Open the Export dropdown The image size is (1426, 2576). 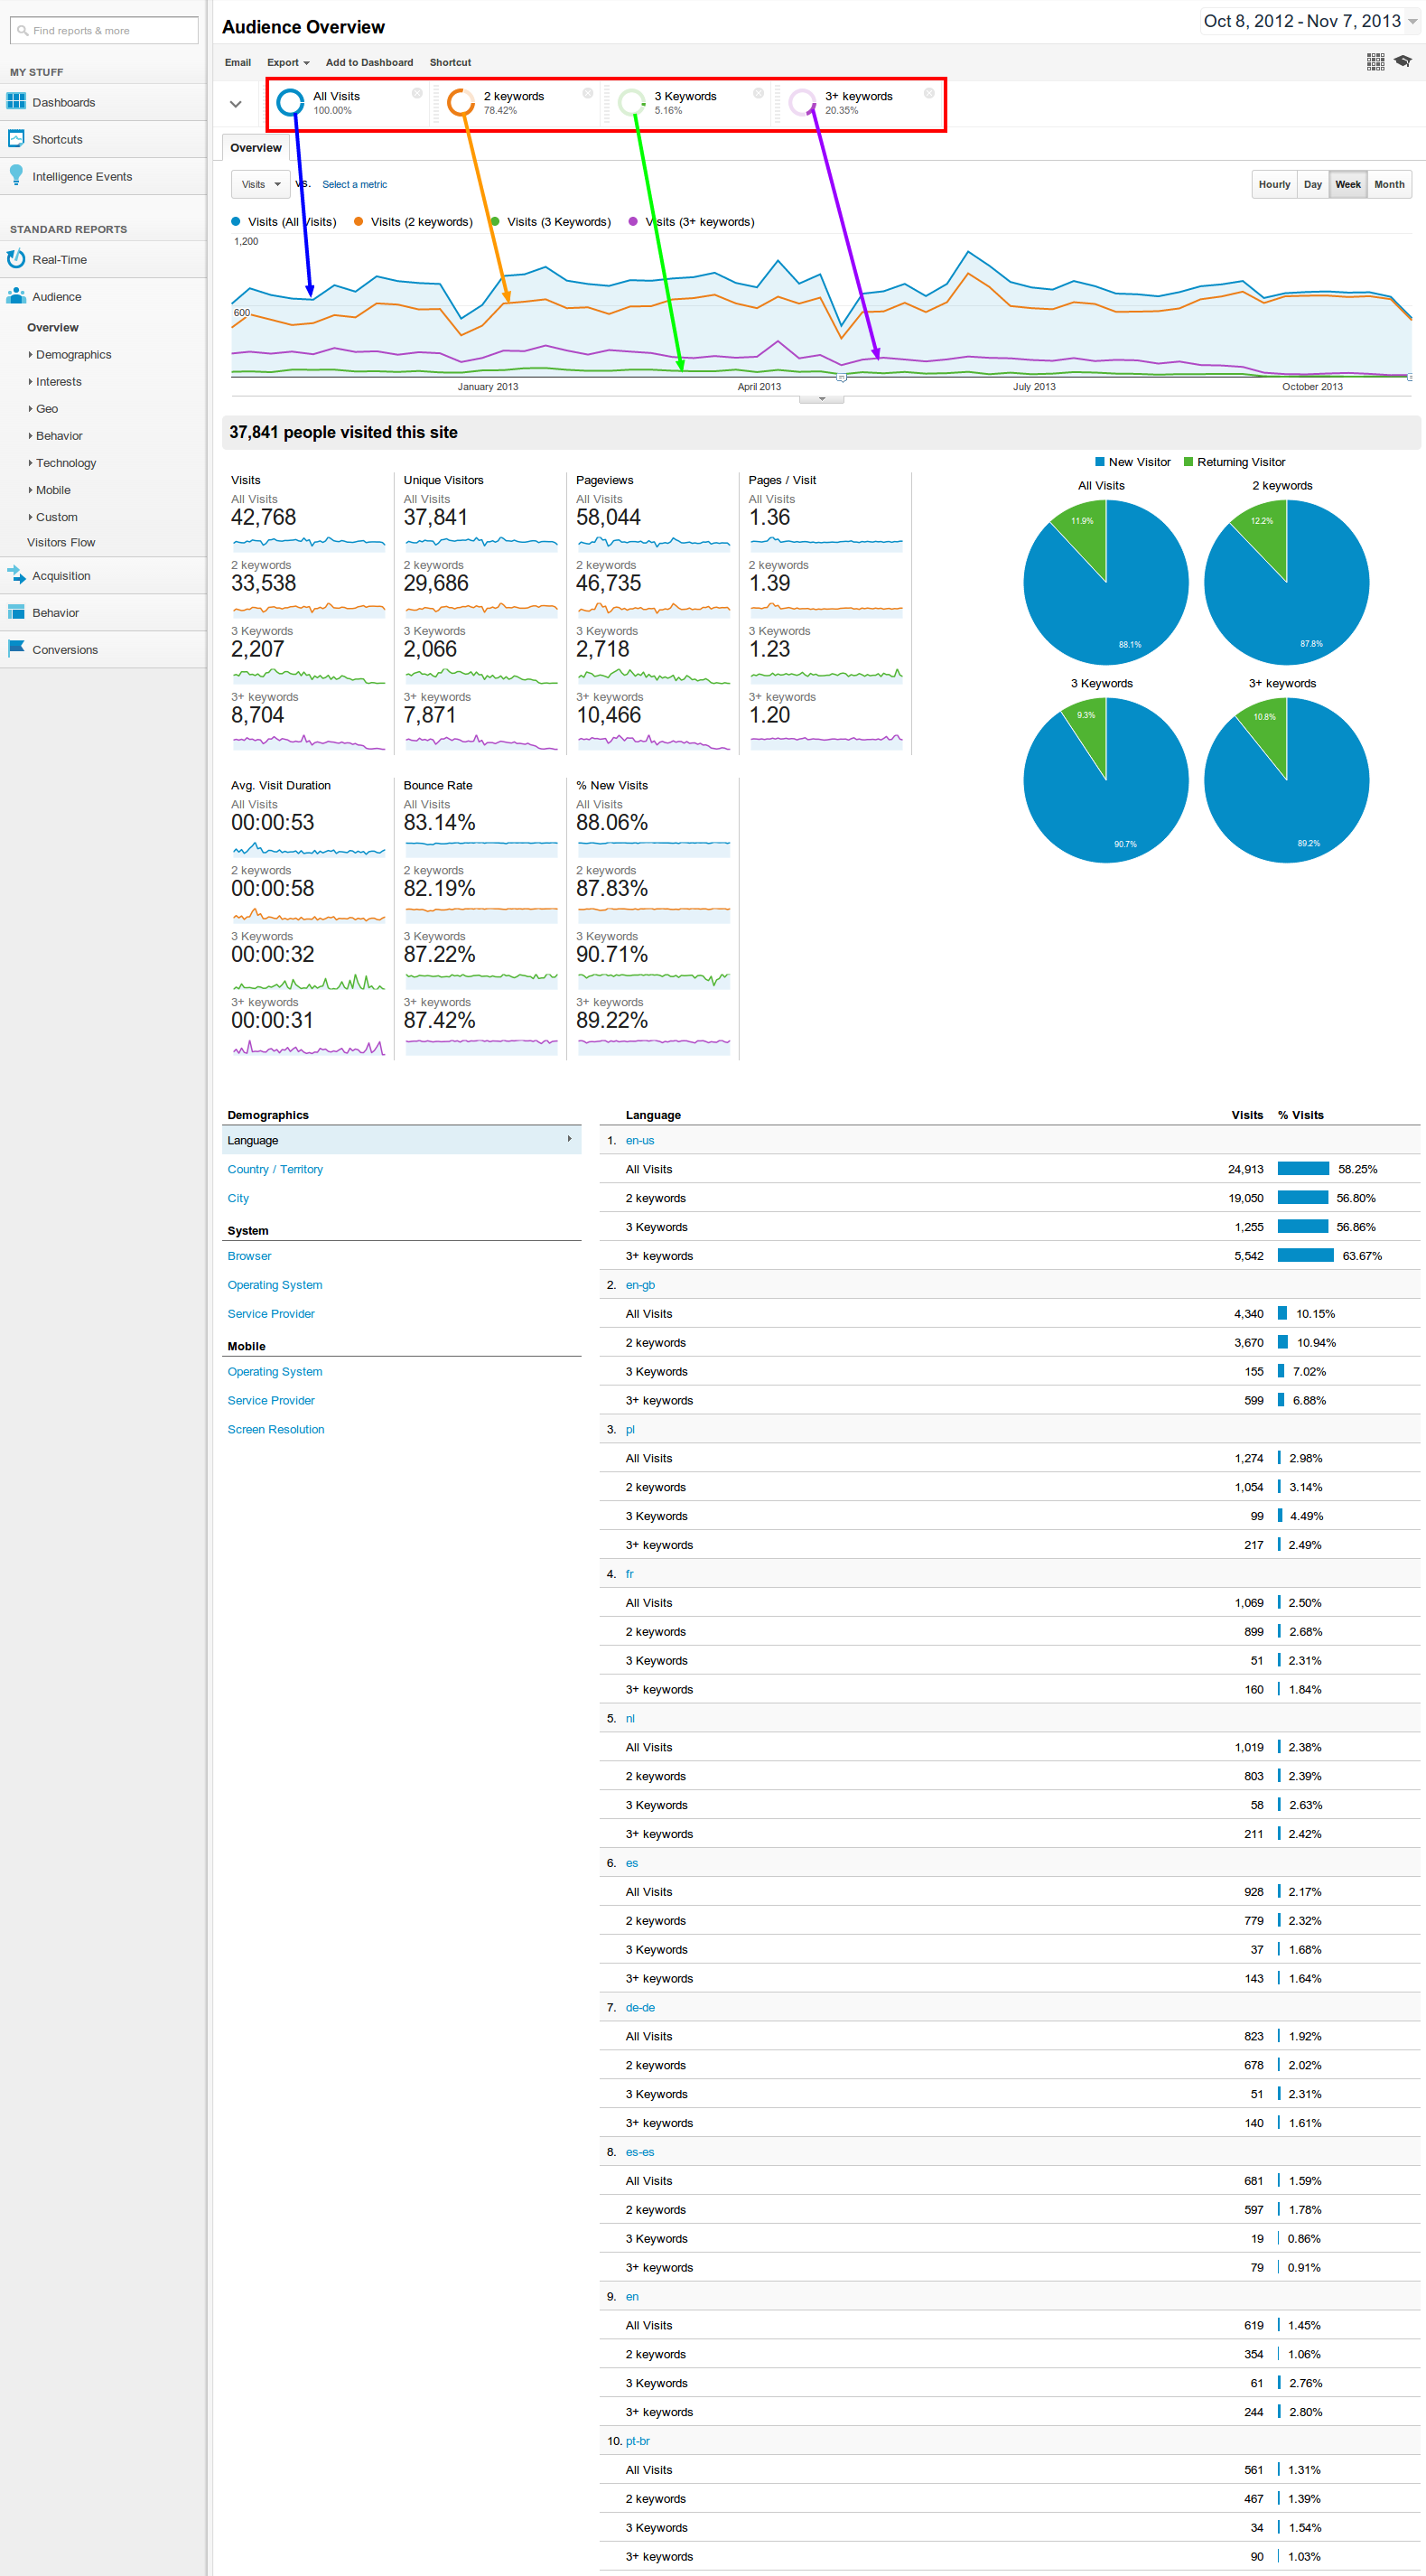click(x=288, y=62)
